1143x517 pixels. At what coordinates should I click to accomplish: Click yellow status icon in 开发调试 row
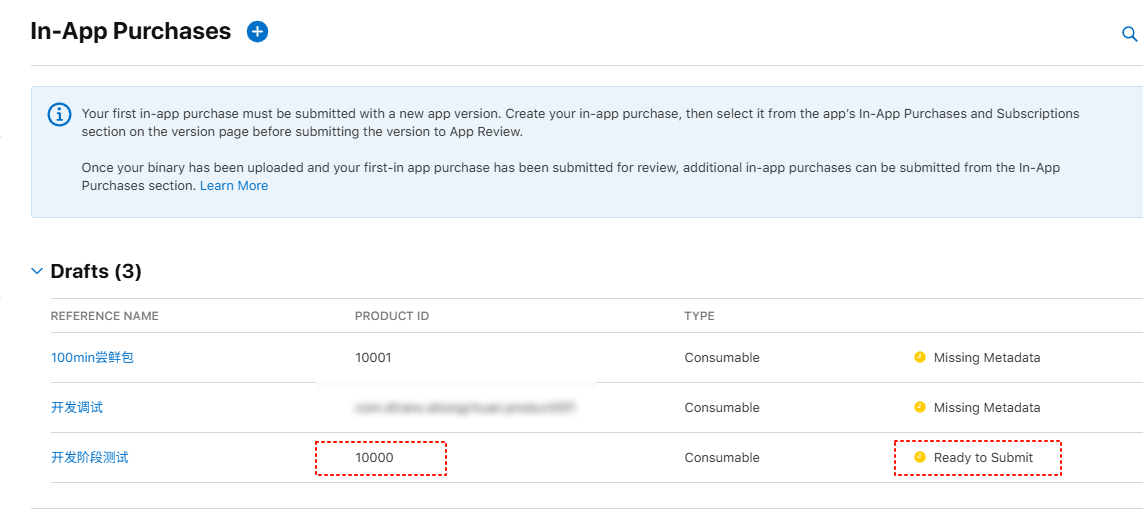tap(920, 407)
